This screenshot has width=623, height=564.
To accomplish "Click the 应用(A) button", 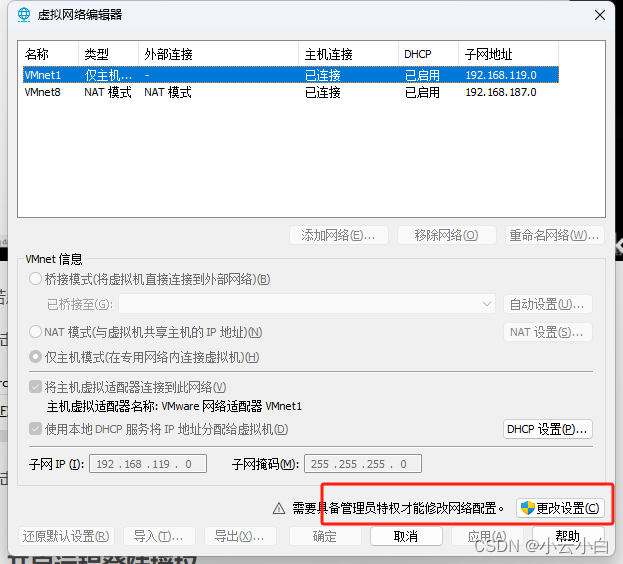I will pos(487,536).
